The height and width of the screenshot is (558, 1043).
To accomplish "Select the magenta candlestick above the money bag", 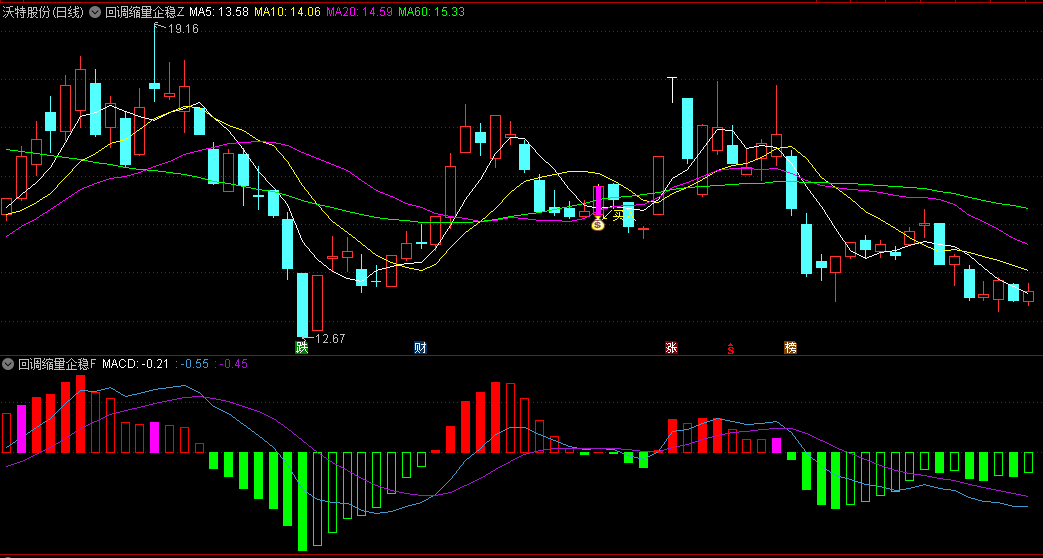I will [x=597, y=201].
